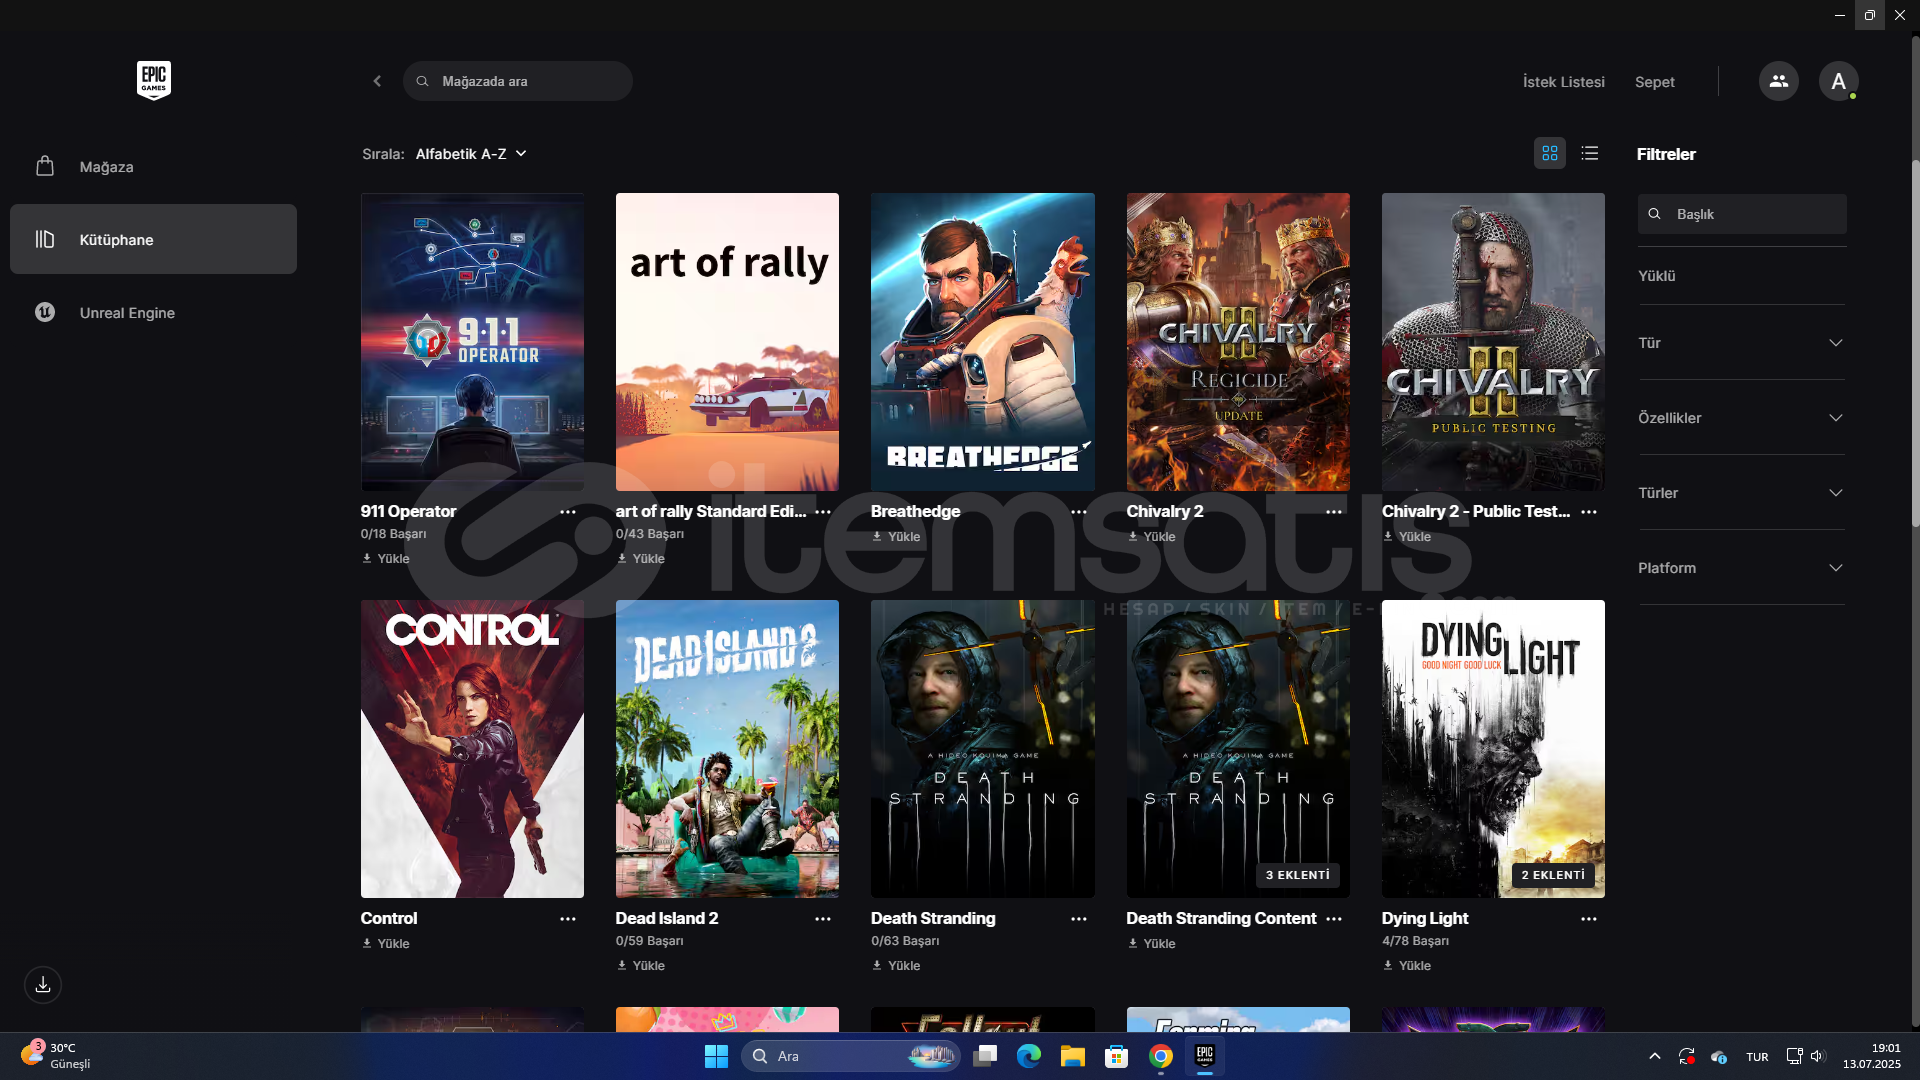Expand the Türler filter
1920x1080 pixels.
pos(1741,493)
